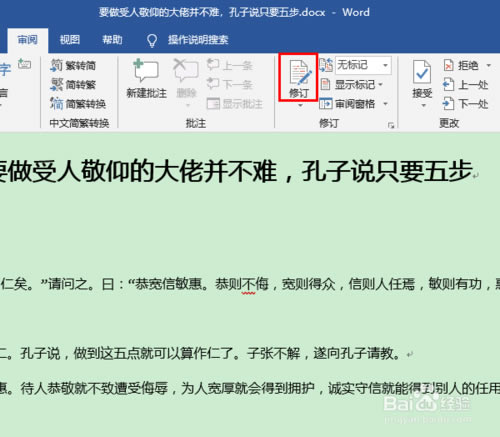
Task: Go to 下一处 next change
Action: click(x=465, y=104)
